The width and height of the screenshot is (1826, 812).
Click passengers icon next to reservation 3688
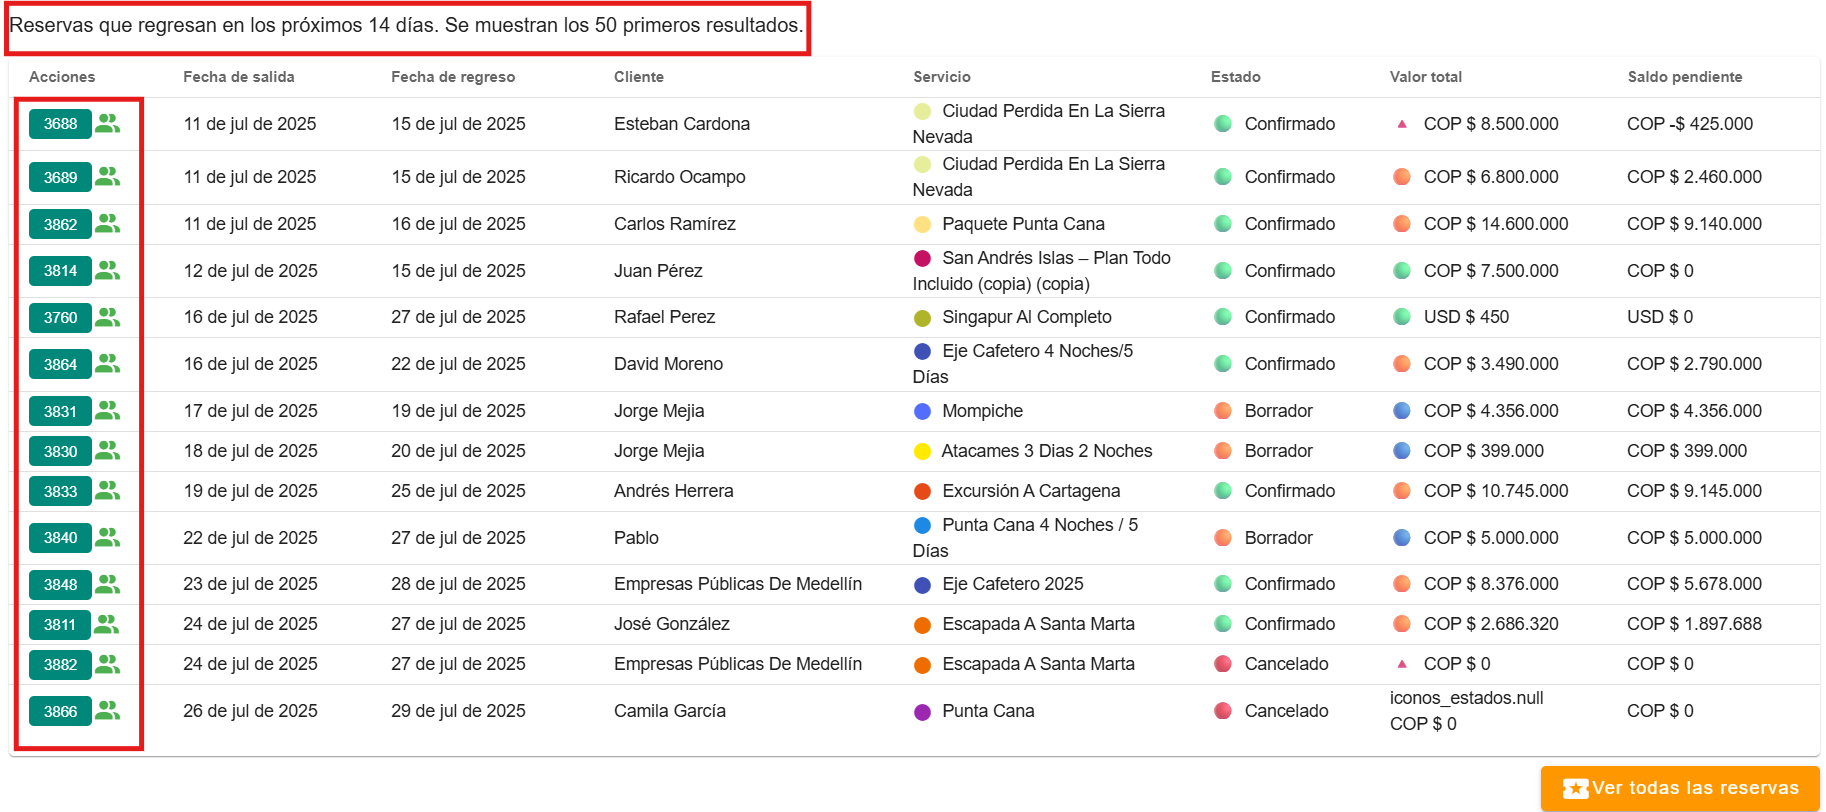point(108,123)
